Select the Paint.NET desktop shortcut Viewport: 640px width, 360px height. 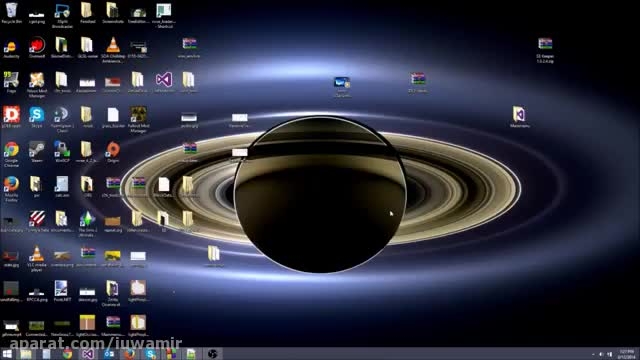62,291
